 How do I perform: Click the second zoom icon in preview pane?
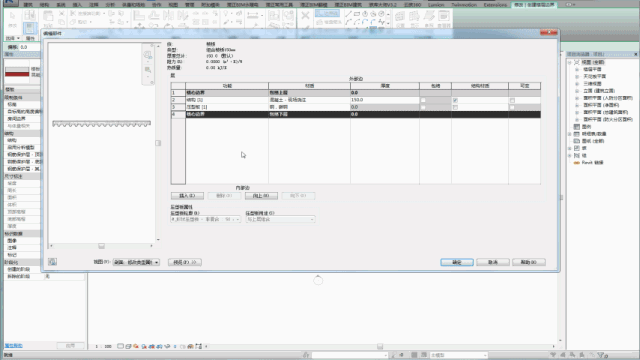147,70
